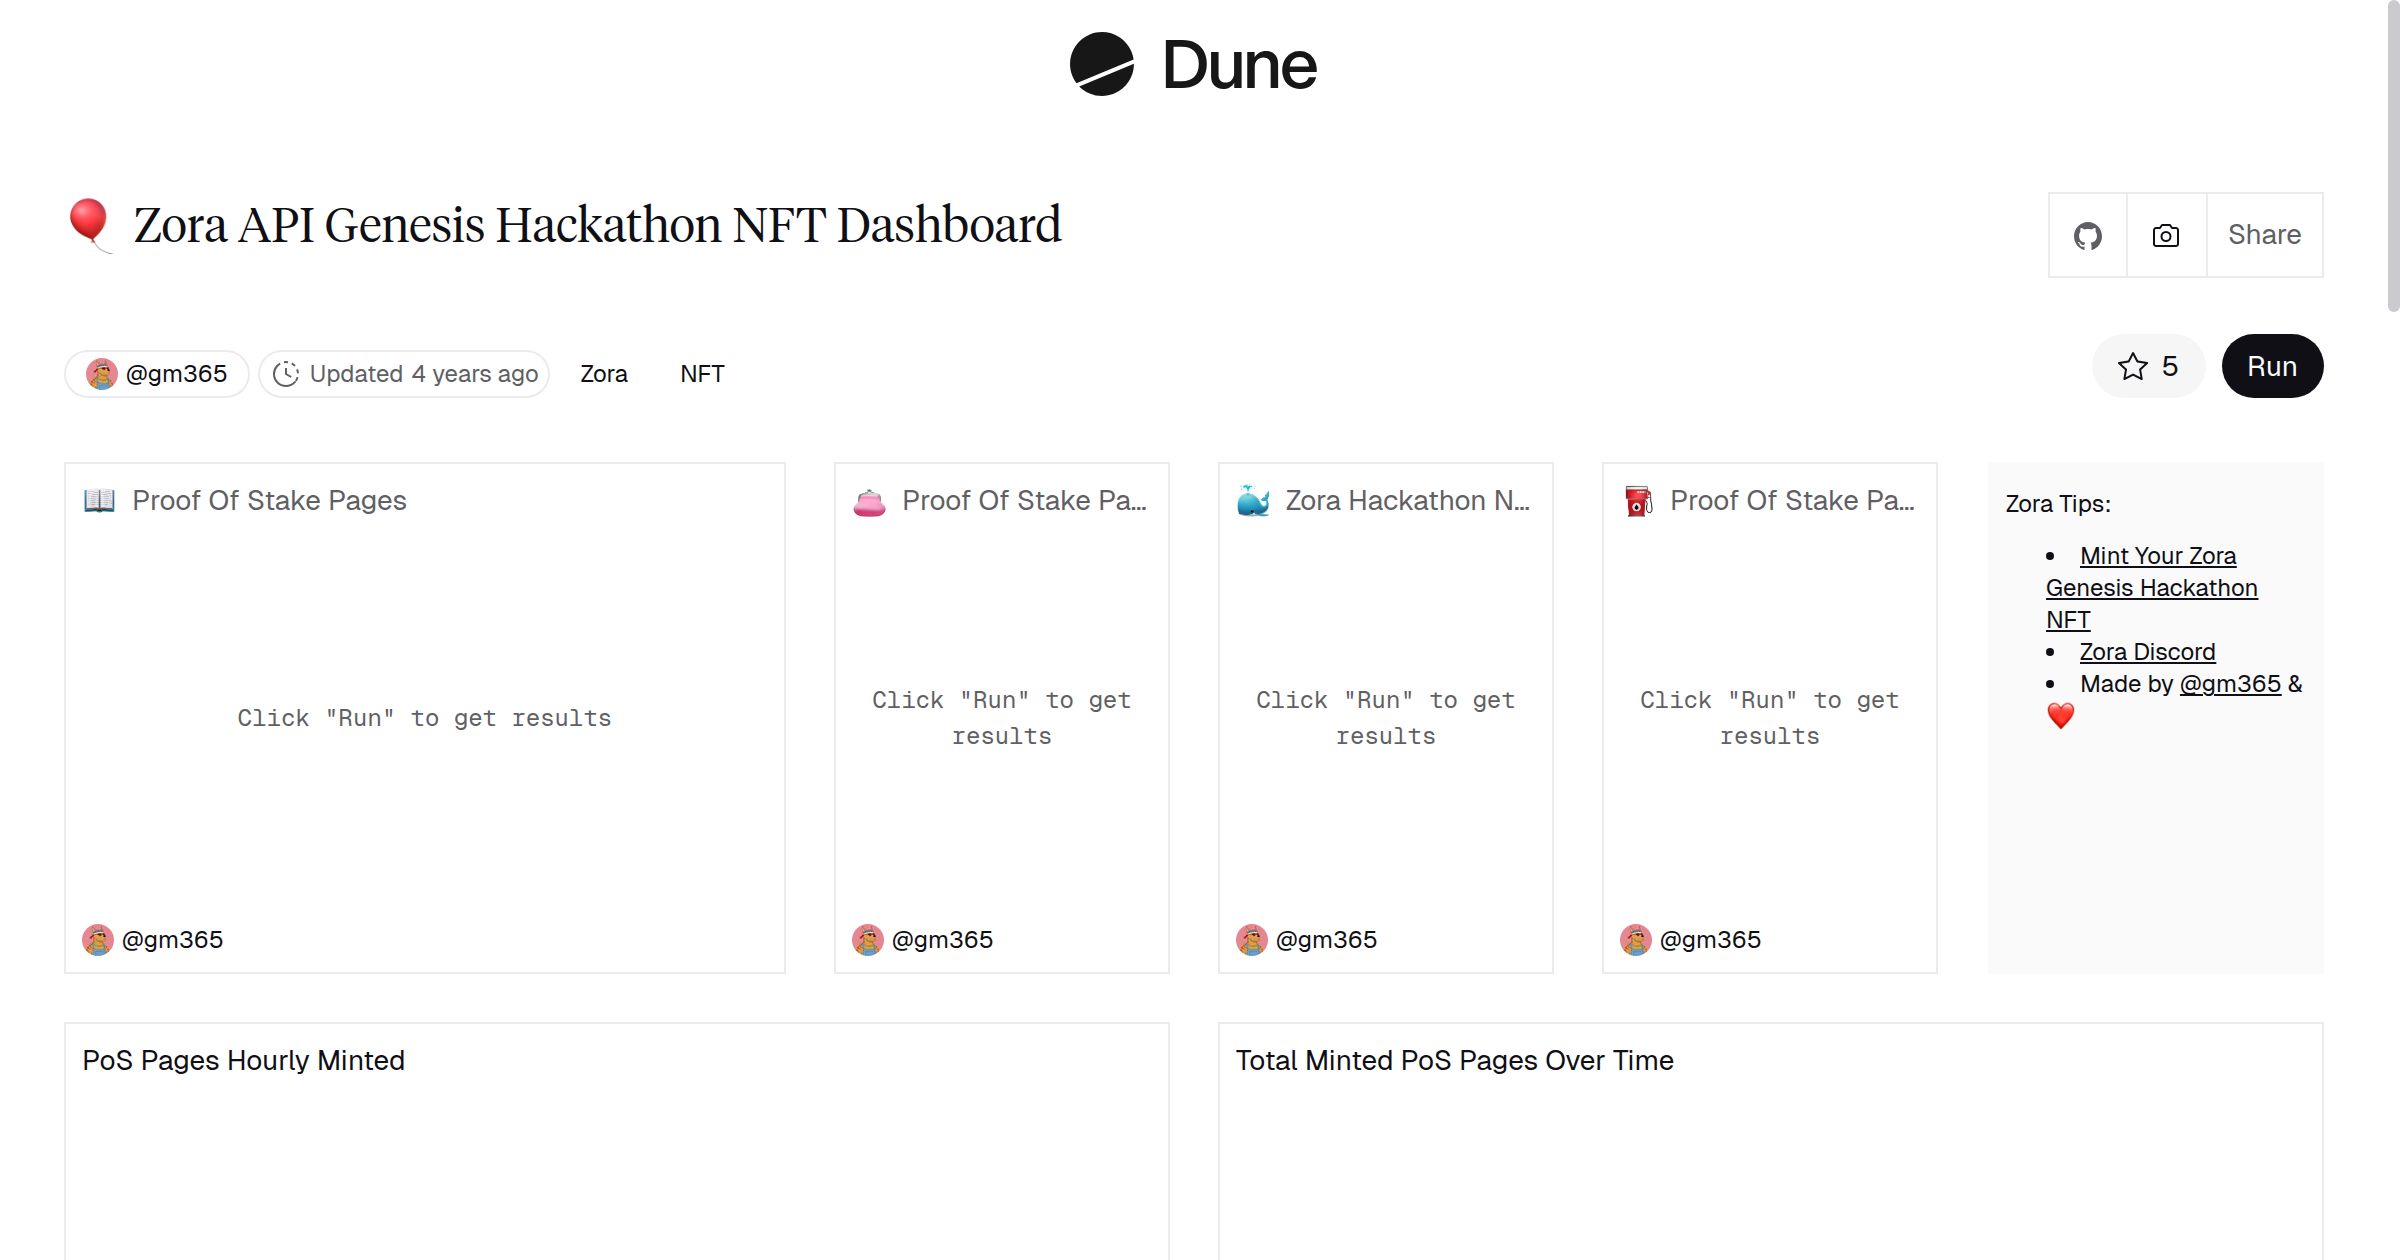
Task: Click the purse emoji on the second widget
Action: 868,500
